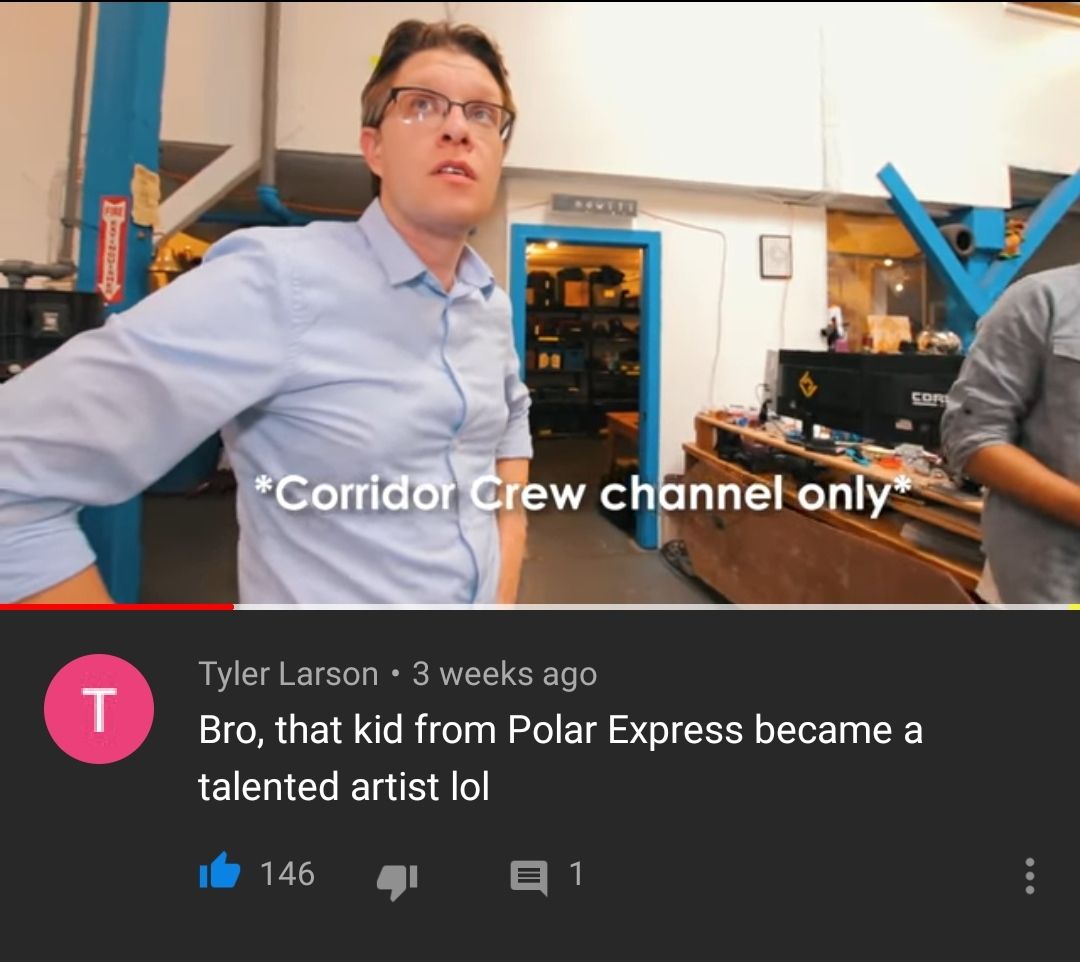Click the playhead end of red progress
1080x962 pixels.
(233, 607)
